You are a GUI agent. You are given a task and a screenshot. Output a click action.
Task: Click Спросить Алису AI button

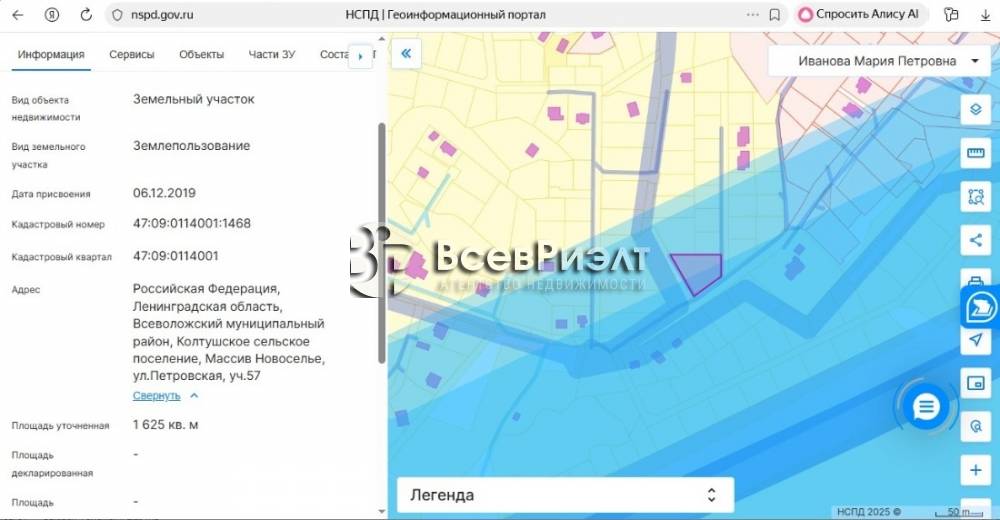tap(862, 15)
